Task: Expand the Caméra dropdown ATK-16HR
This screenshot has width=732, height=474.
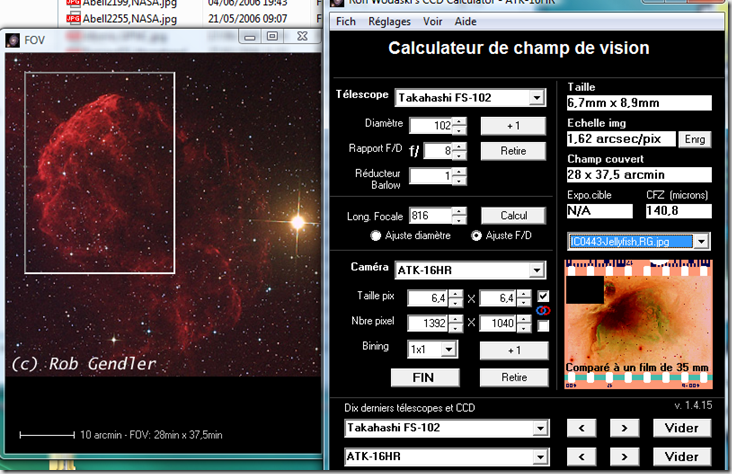Action: [537, 270]
